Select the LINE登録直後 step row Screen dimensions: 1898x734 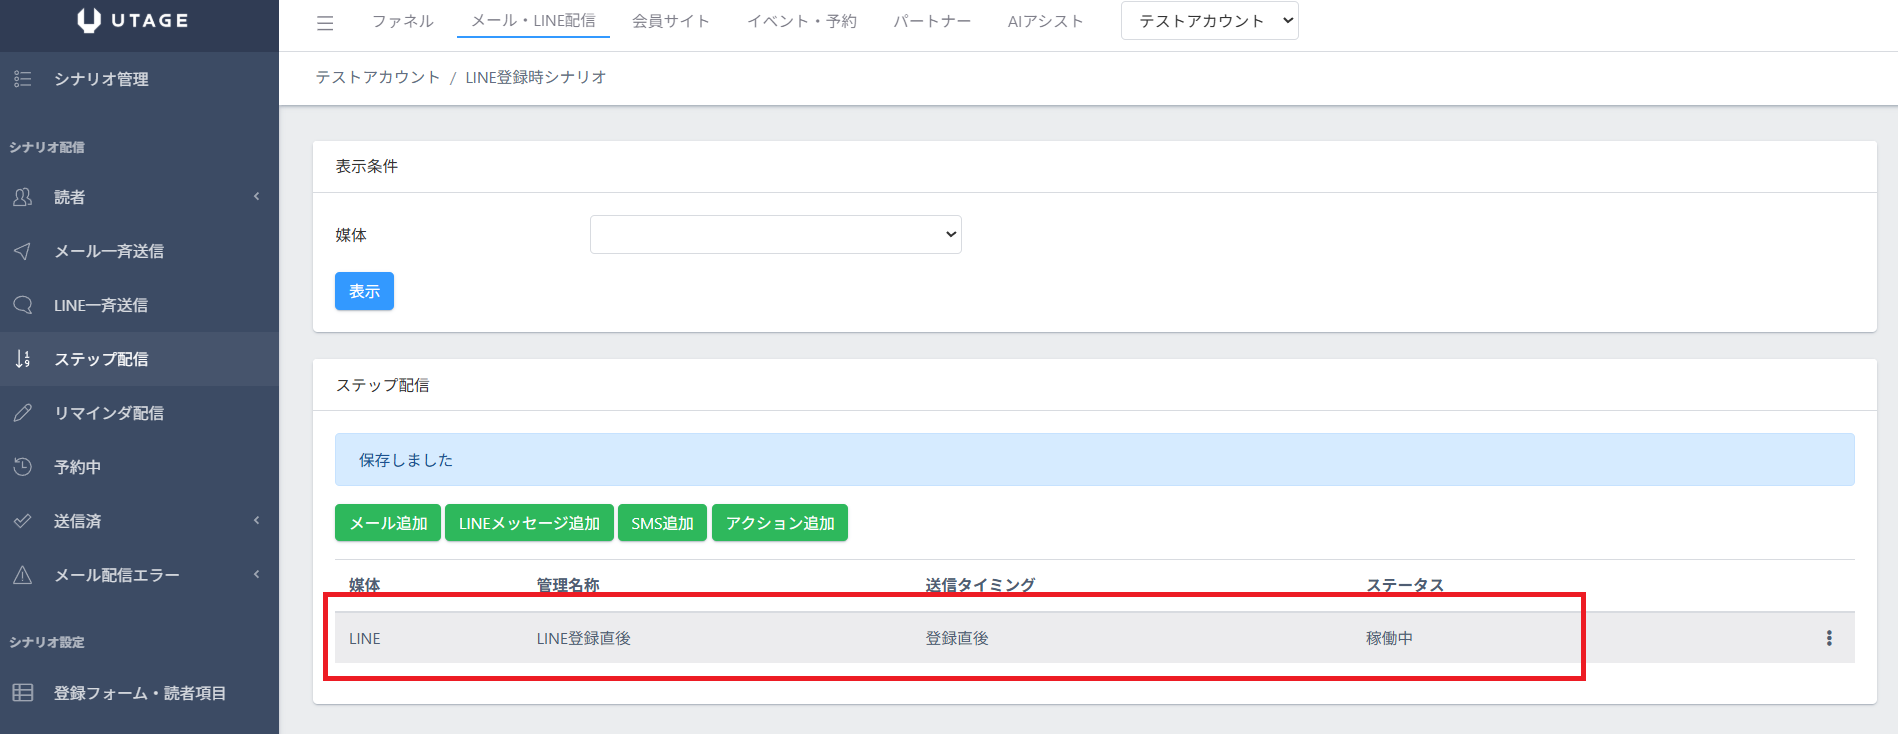click(x=583, y=638)
